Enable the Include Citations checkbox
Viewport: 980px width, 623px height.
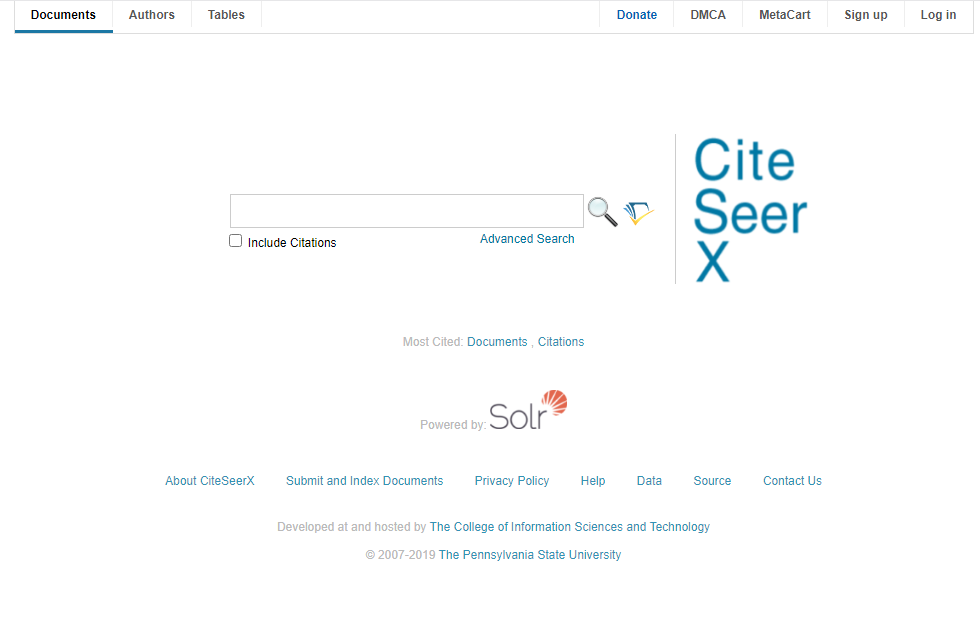(236, 241)
